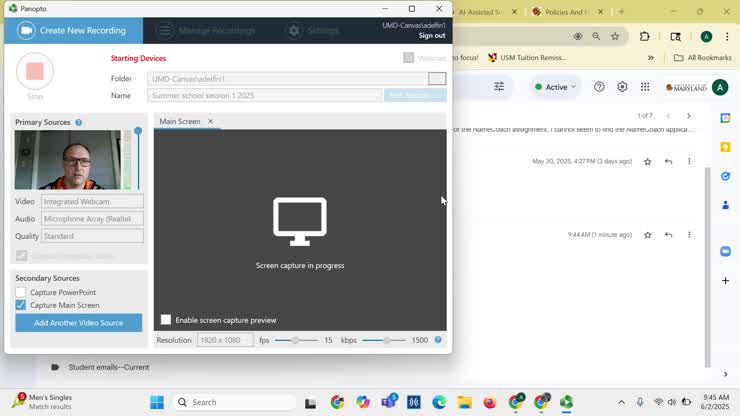740x416 pixels.
Task: Enable the Capture PowerPoint checkbox
Action: point(21,292)
